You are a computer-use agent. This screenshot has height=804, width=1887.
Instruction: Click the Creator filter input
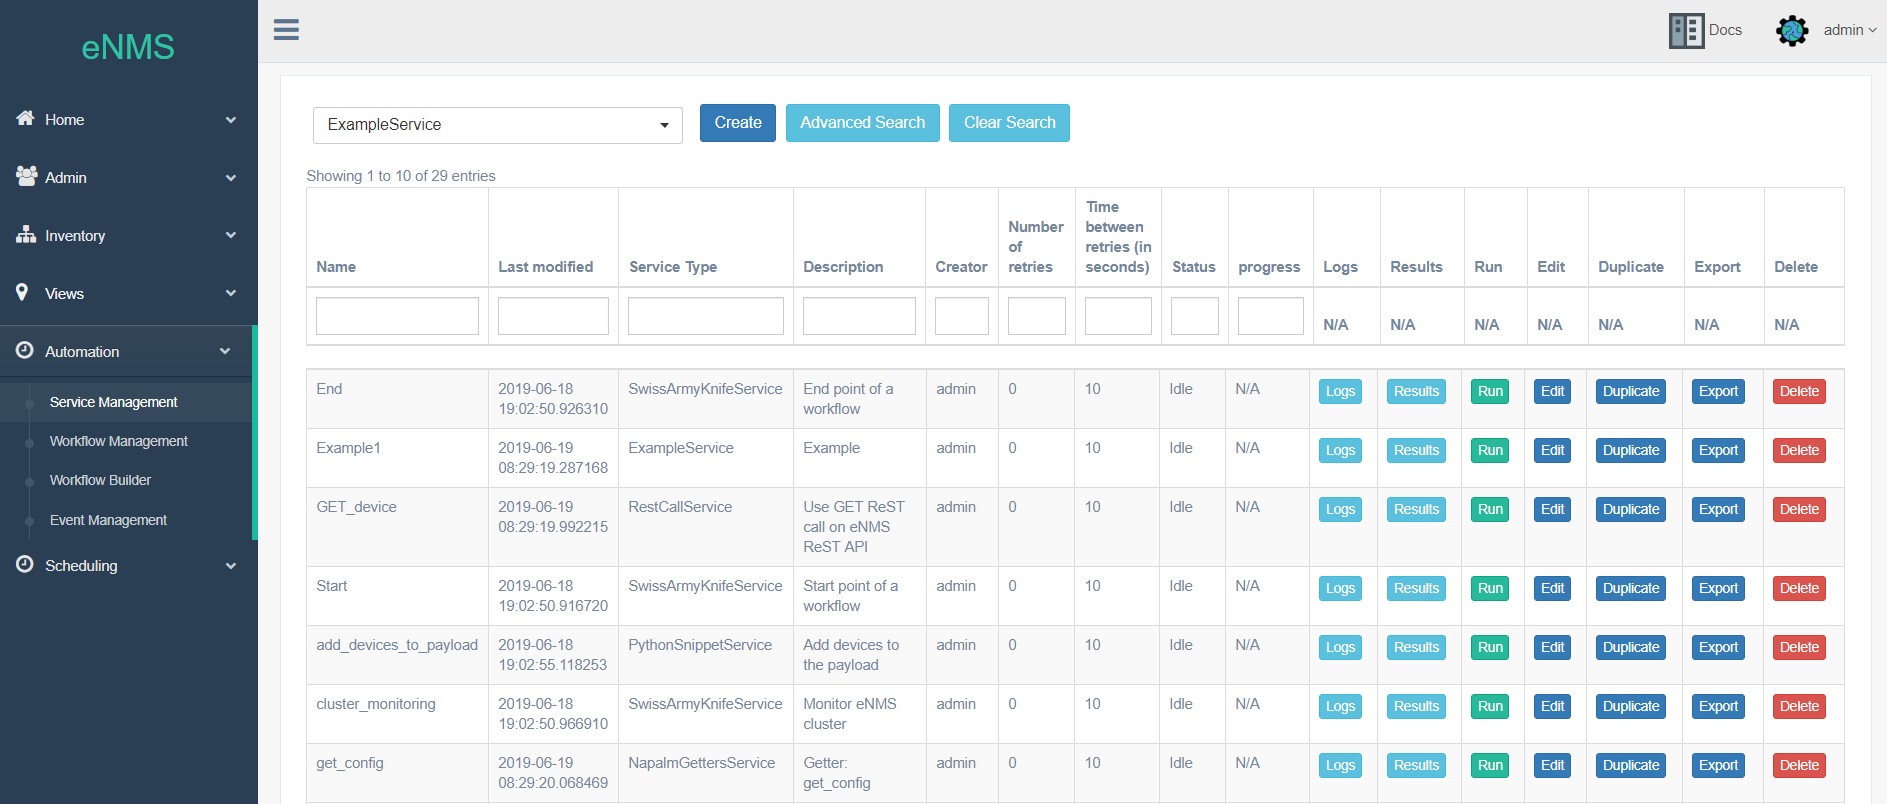962,316
